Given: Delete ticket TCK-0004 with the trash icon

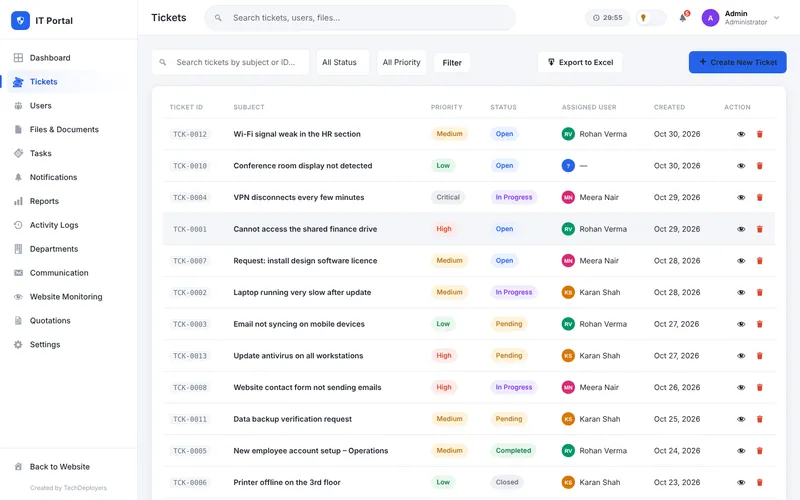Looking at the screenshot, I should click(x=759, y=197).
